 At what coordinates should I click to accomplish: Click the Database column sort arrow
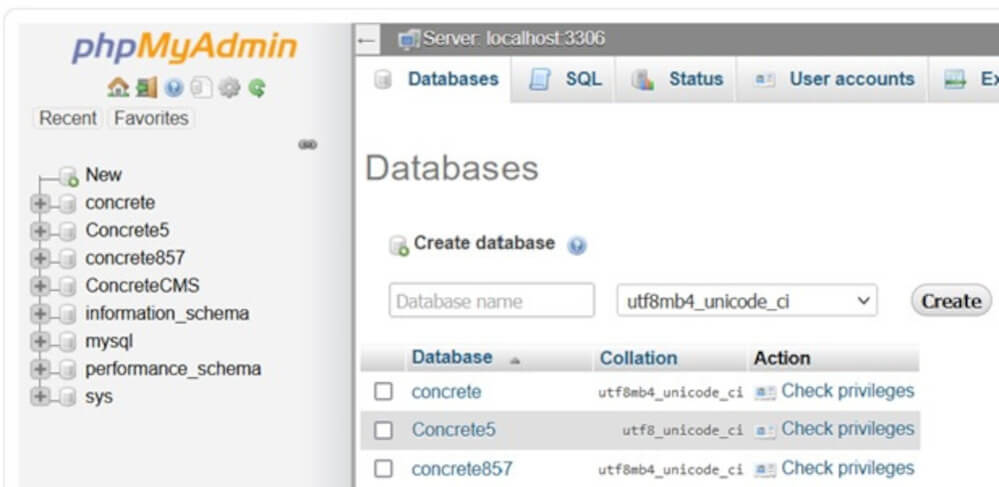click(x=515, y=360)
